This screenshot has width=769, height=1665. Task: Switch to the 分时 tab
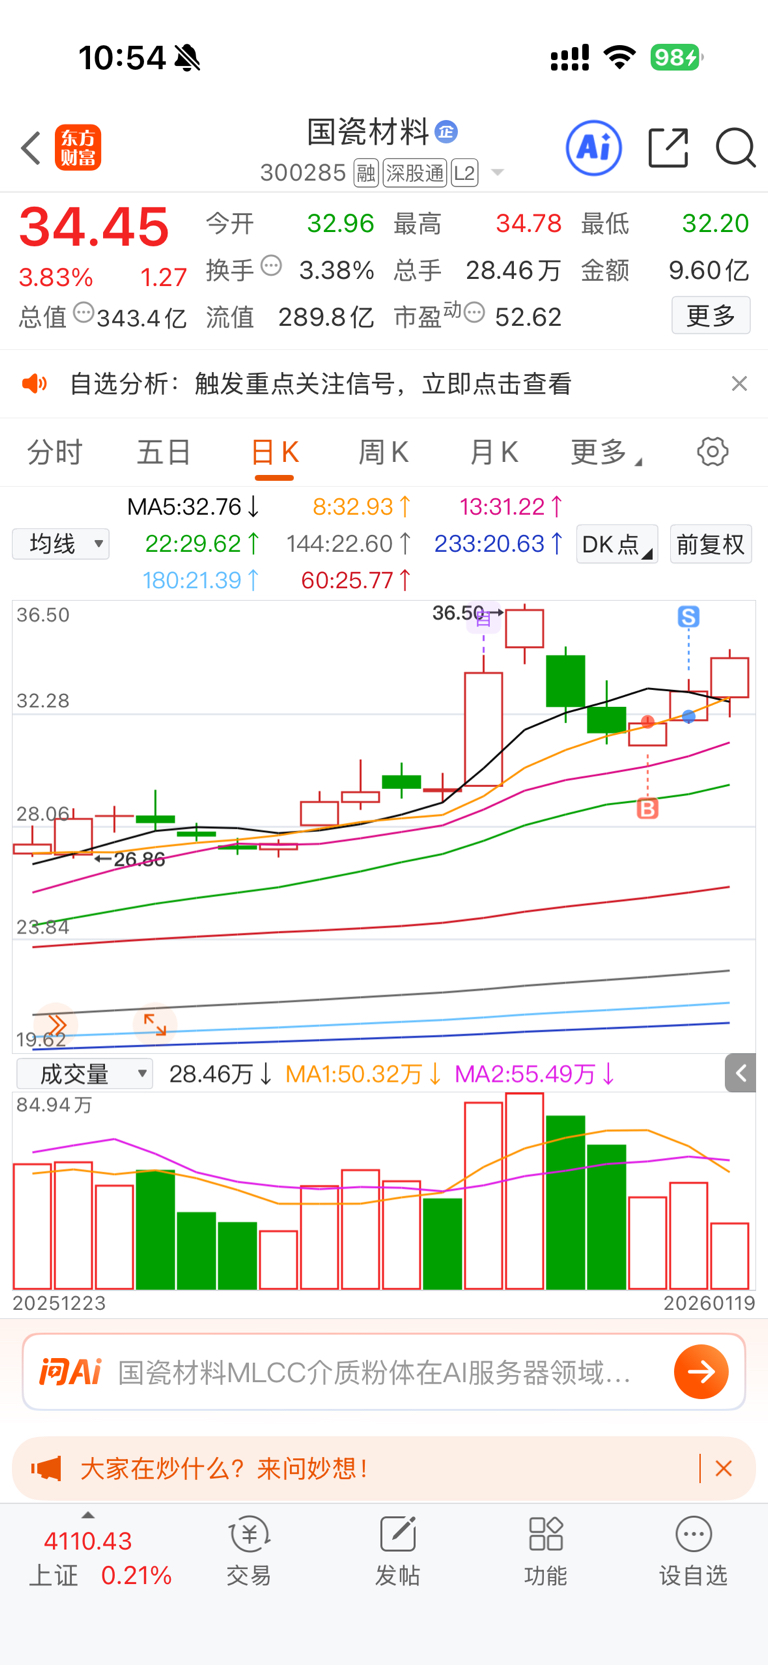55,453
